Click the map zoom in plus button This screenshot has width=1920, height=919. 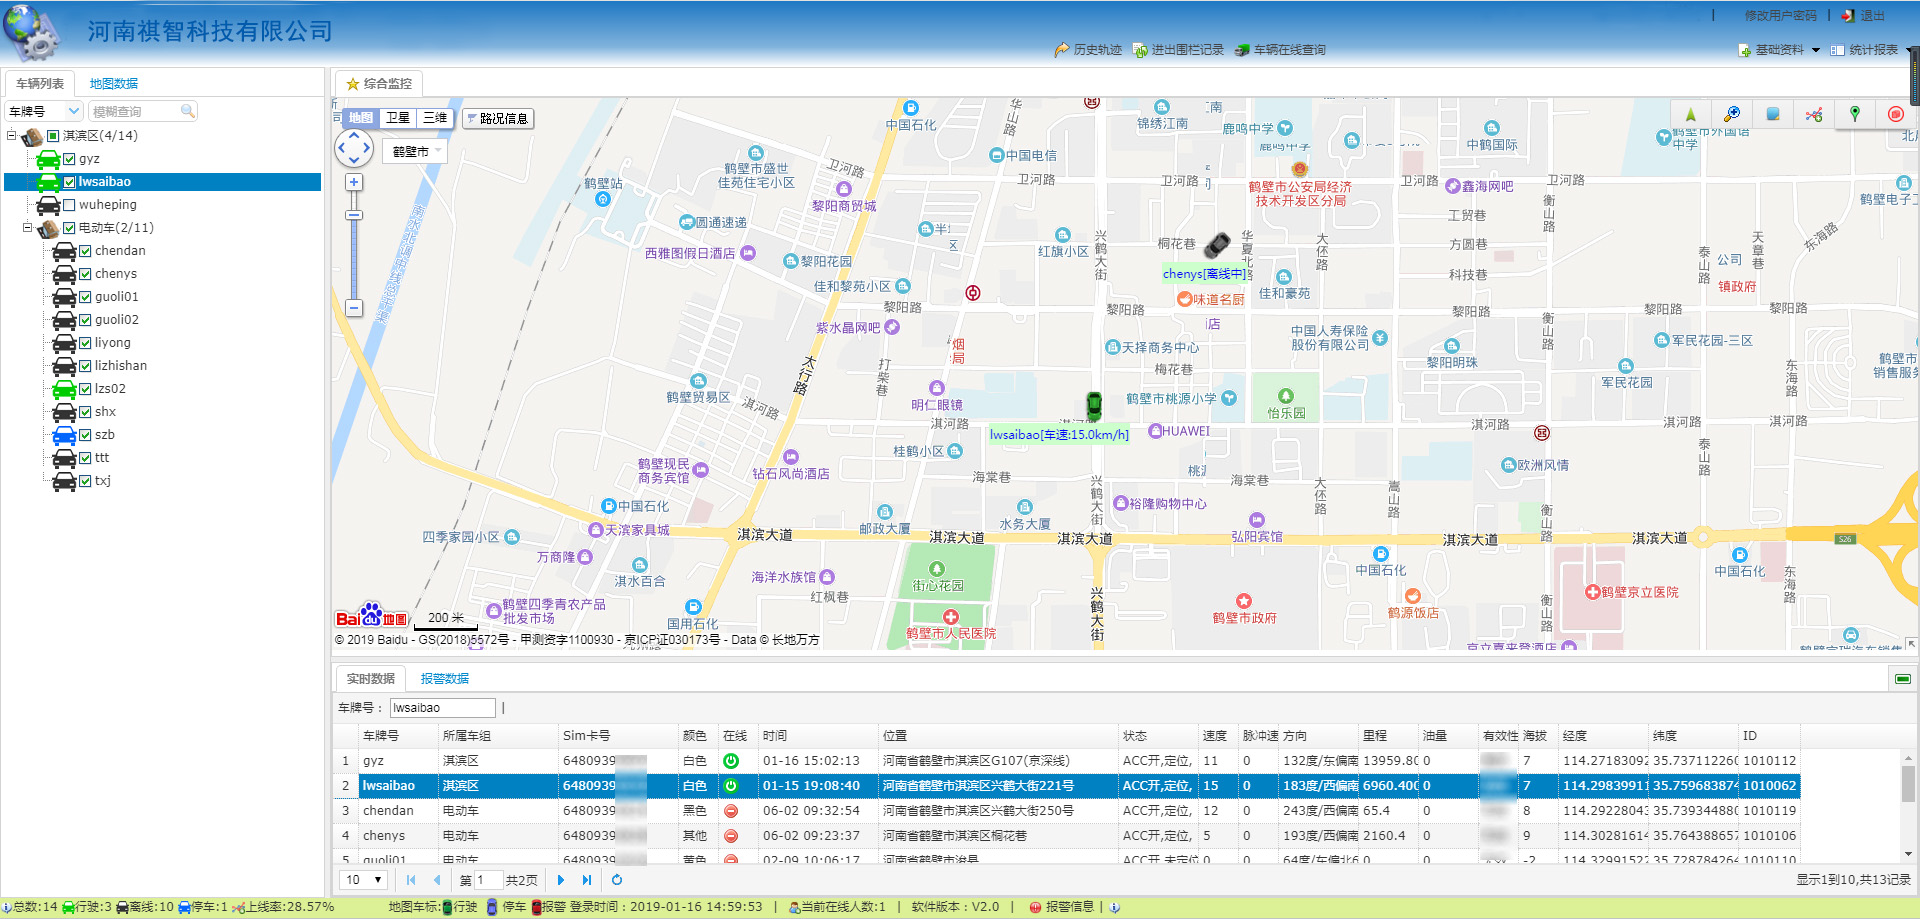[354, 182]
